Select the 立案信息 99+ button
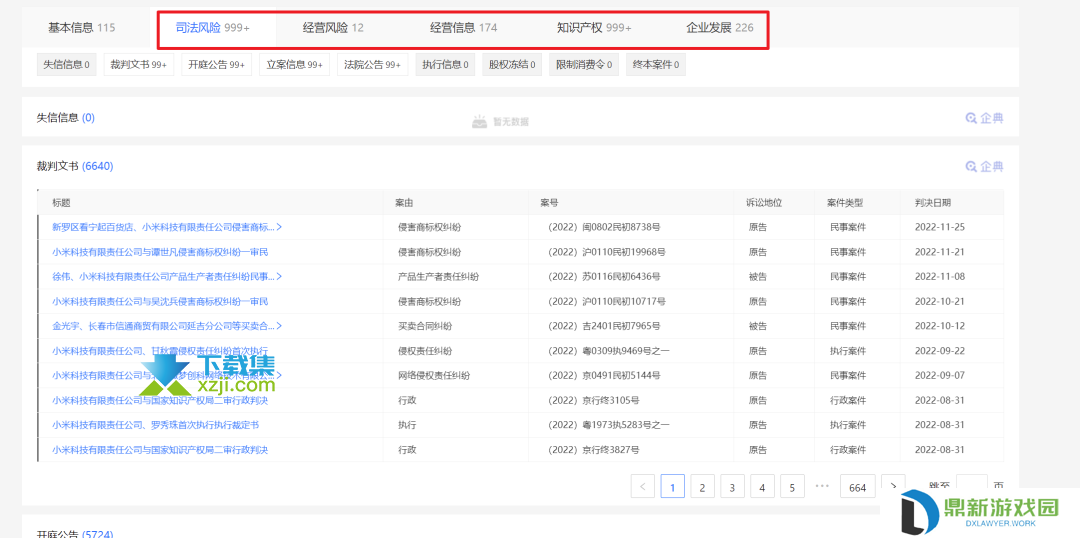Viewport: 1080px width, 538px height. coord(294,65)
